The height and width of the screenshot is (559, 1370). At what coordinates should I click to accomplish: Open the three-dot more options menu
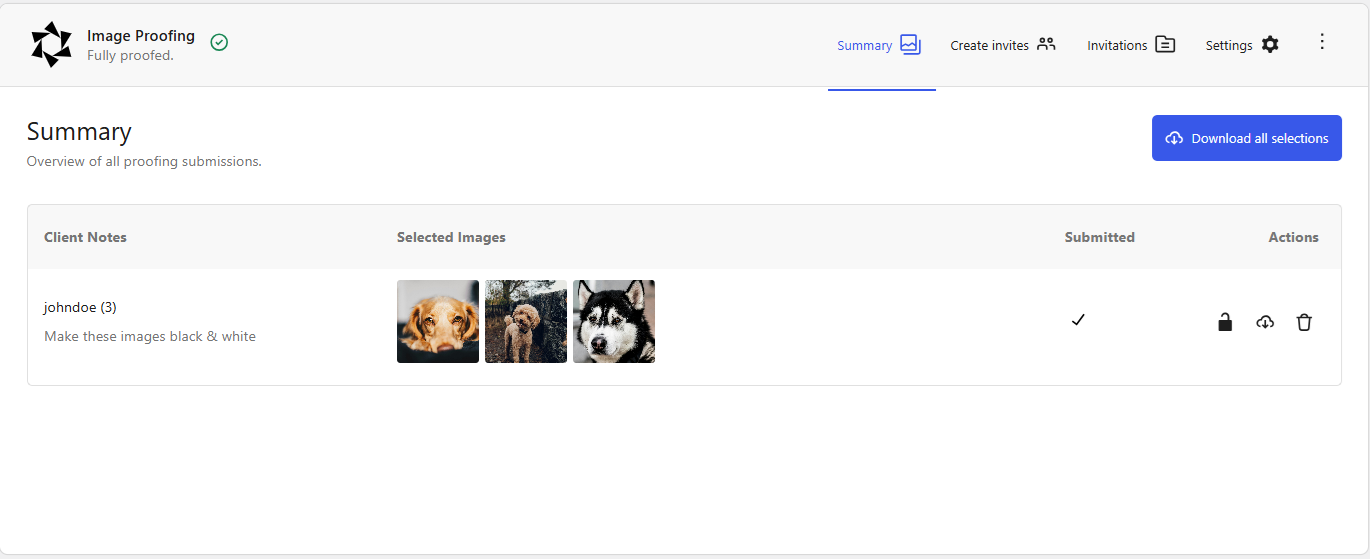1322,42
